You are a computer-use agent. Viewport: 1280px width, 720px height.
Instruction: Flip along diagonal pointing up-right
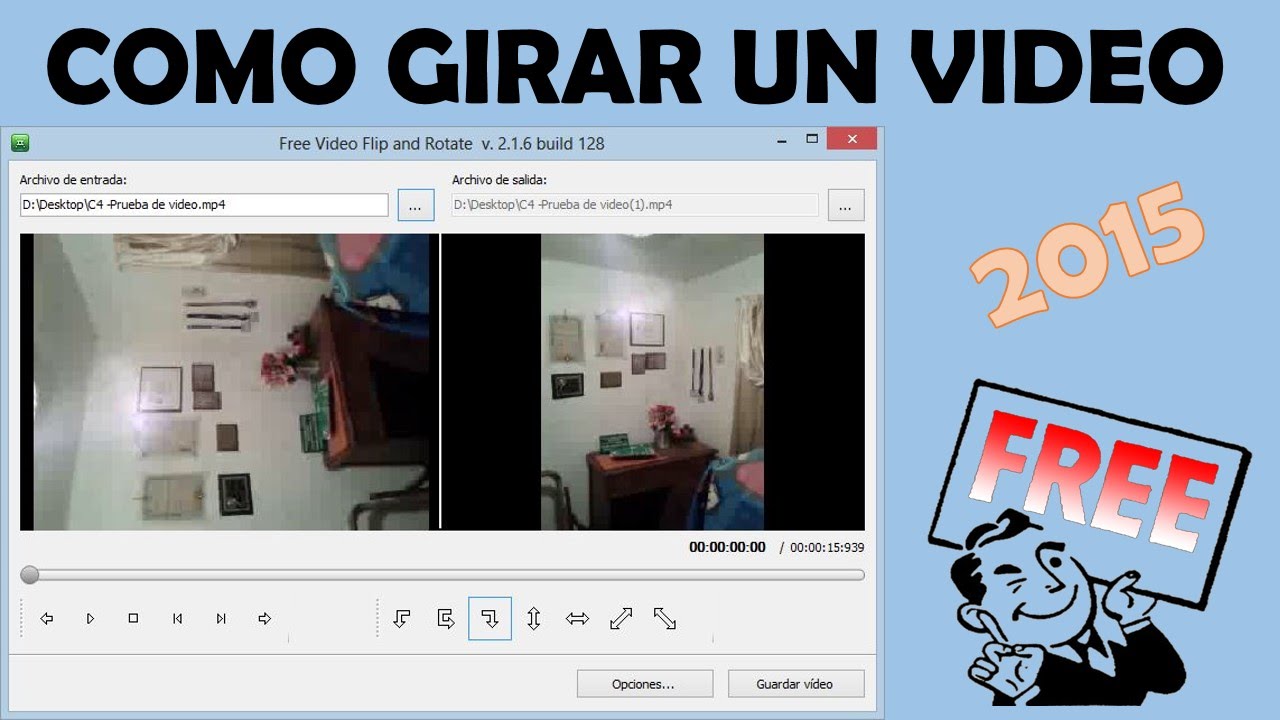[621, 619]
